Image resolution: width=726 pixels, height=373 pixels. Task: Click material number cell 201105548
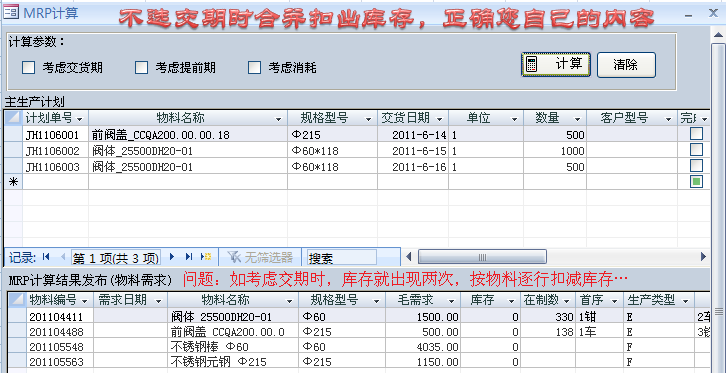(60, 347)
